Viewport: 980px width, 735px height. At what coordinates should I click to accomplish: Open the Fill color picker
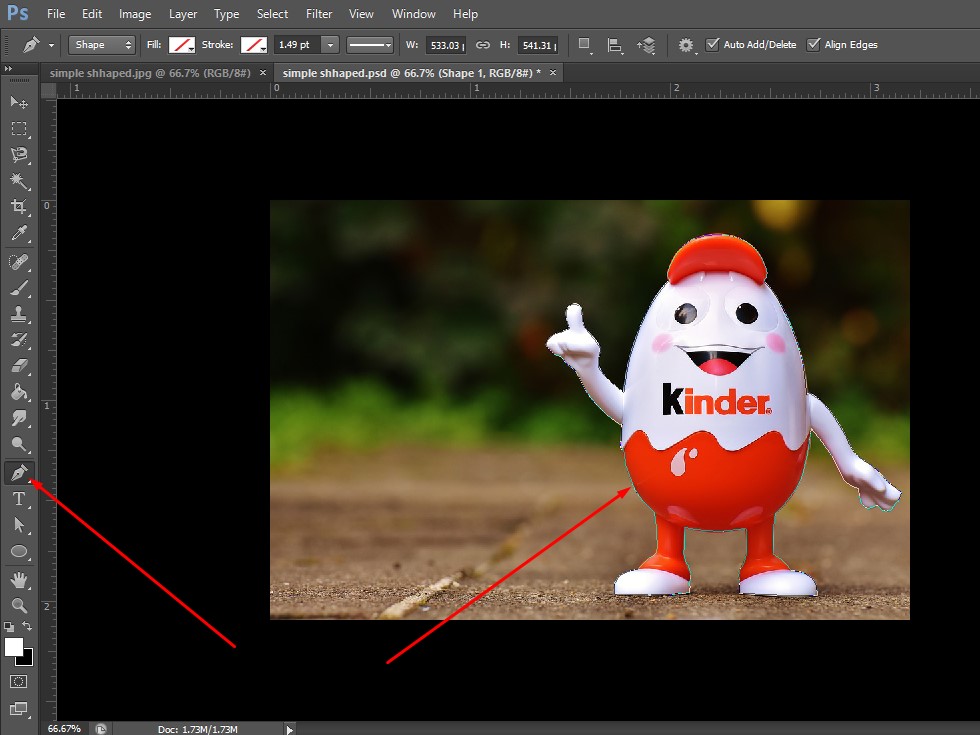182,45
